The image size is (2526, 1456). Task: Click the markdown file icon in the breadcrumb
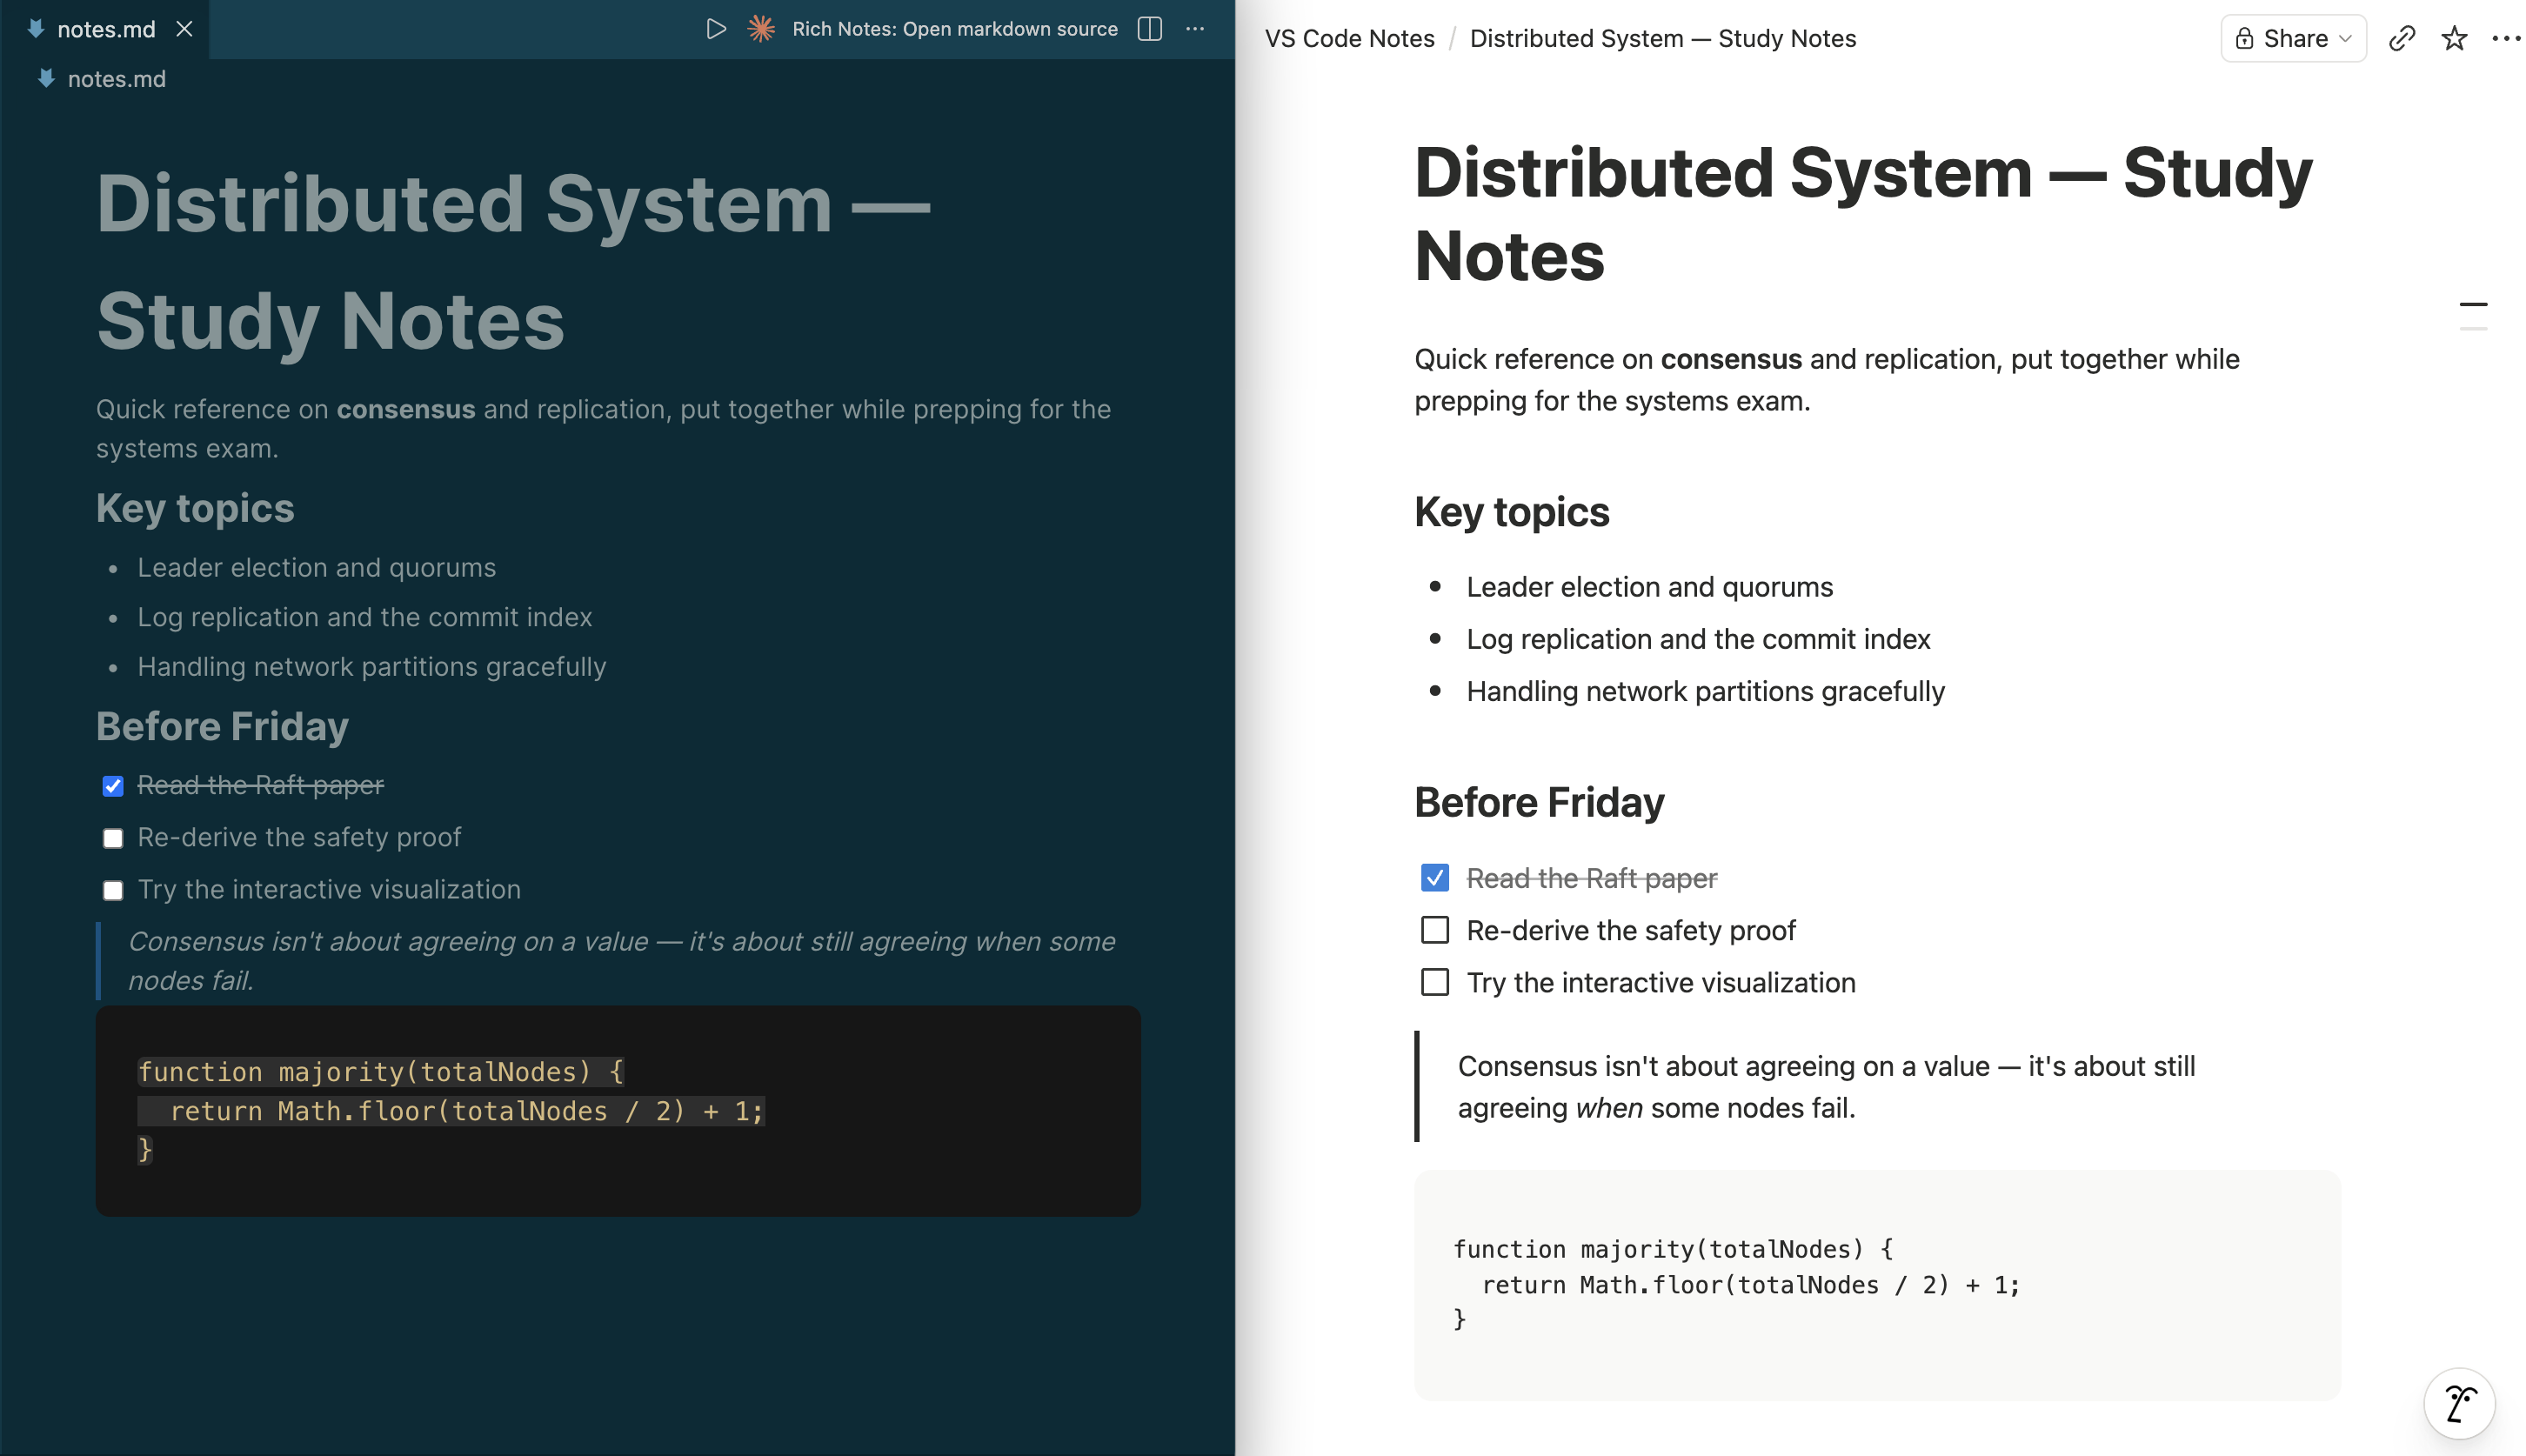[46, 78]
